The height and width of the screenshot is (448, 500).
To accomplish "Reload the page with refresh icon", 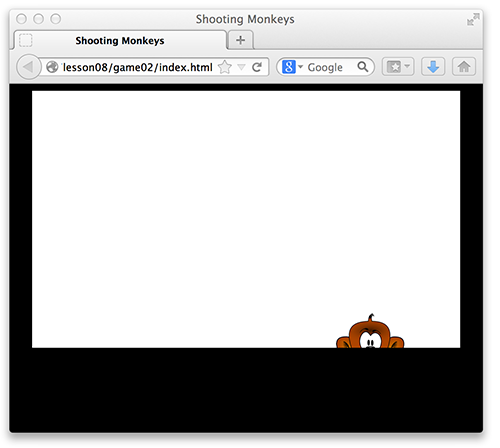I will tap(257, 67).
